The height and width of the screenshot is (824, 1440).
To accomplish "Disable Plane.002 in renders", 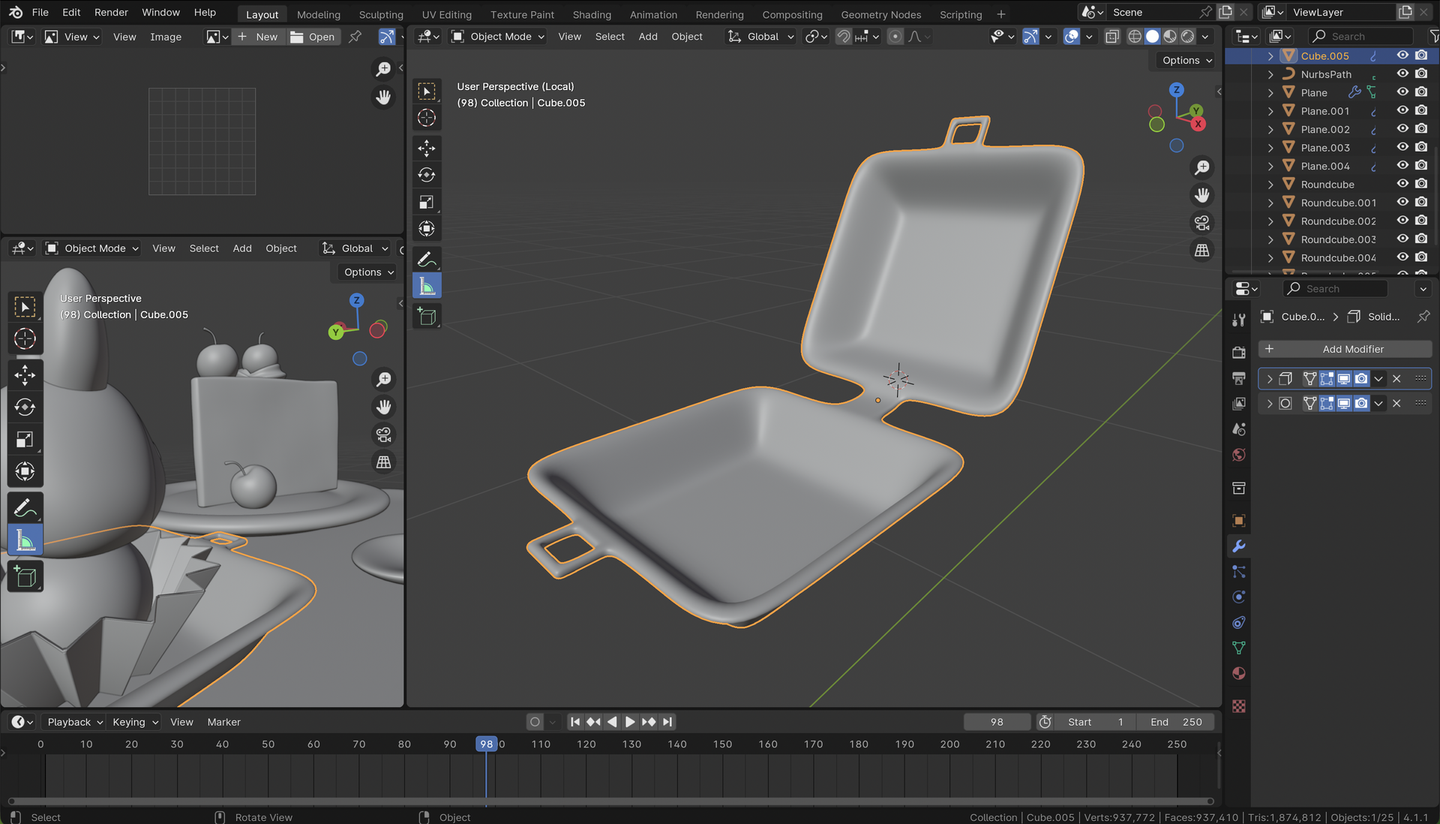I will [x=1421, y=130].
